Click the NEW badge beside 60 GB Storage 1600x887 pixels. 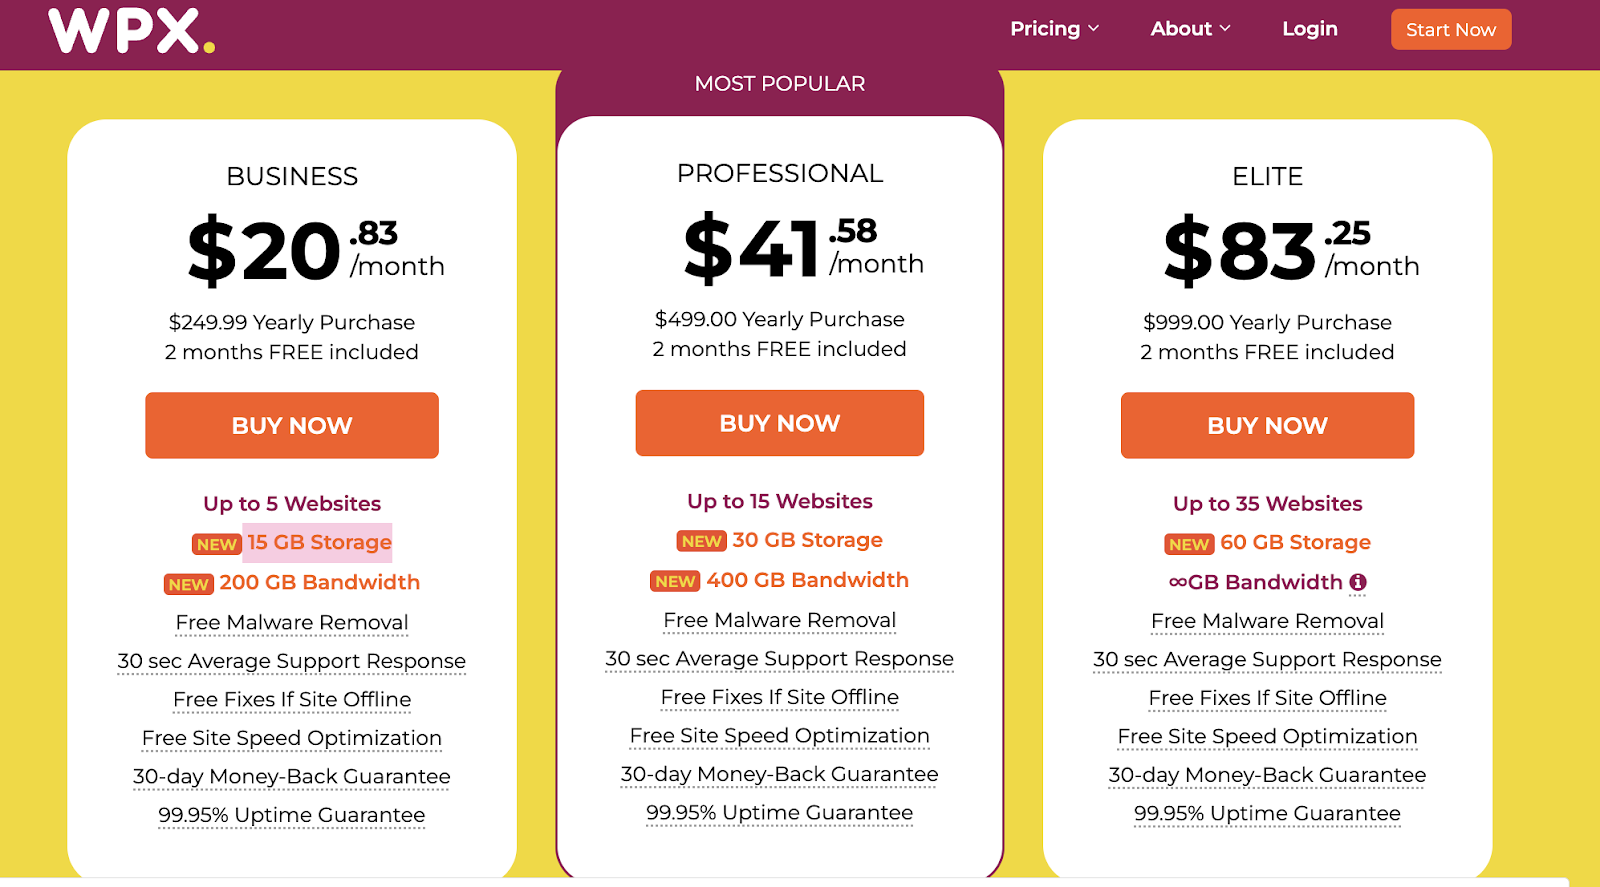[x=1189, y=544]
